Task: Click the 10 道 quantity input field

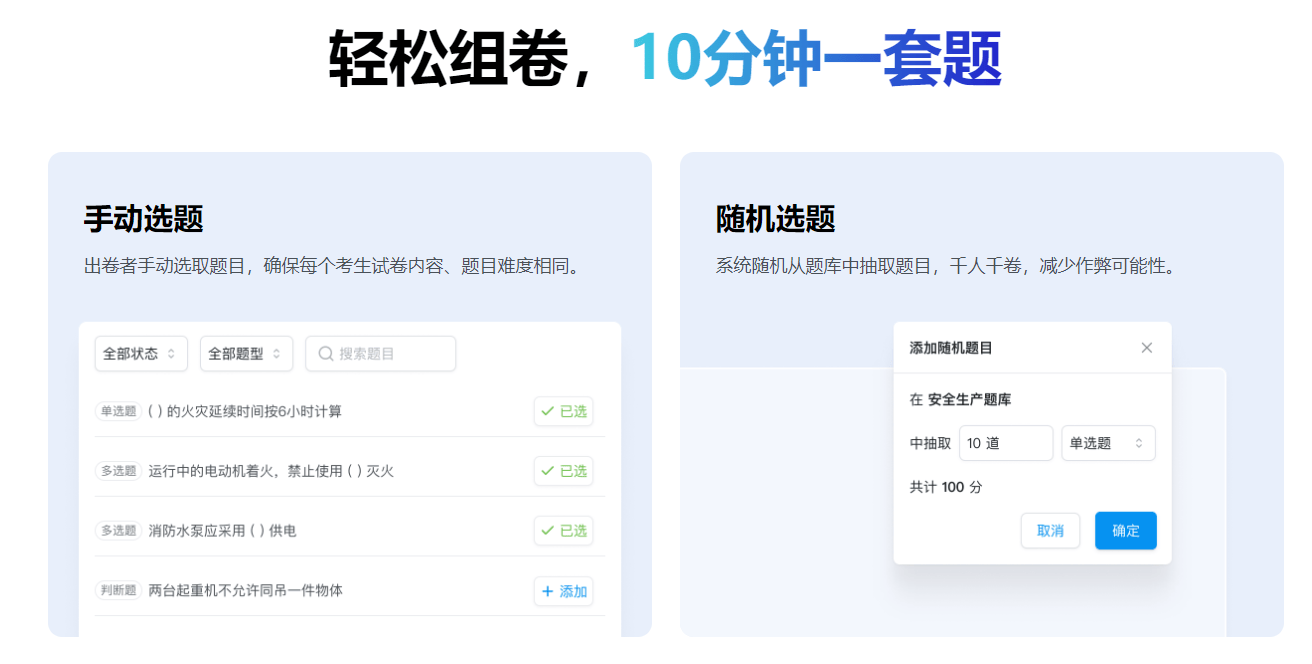Action: coord(1005,443)
